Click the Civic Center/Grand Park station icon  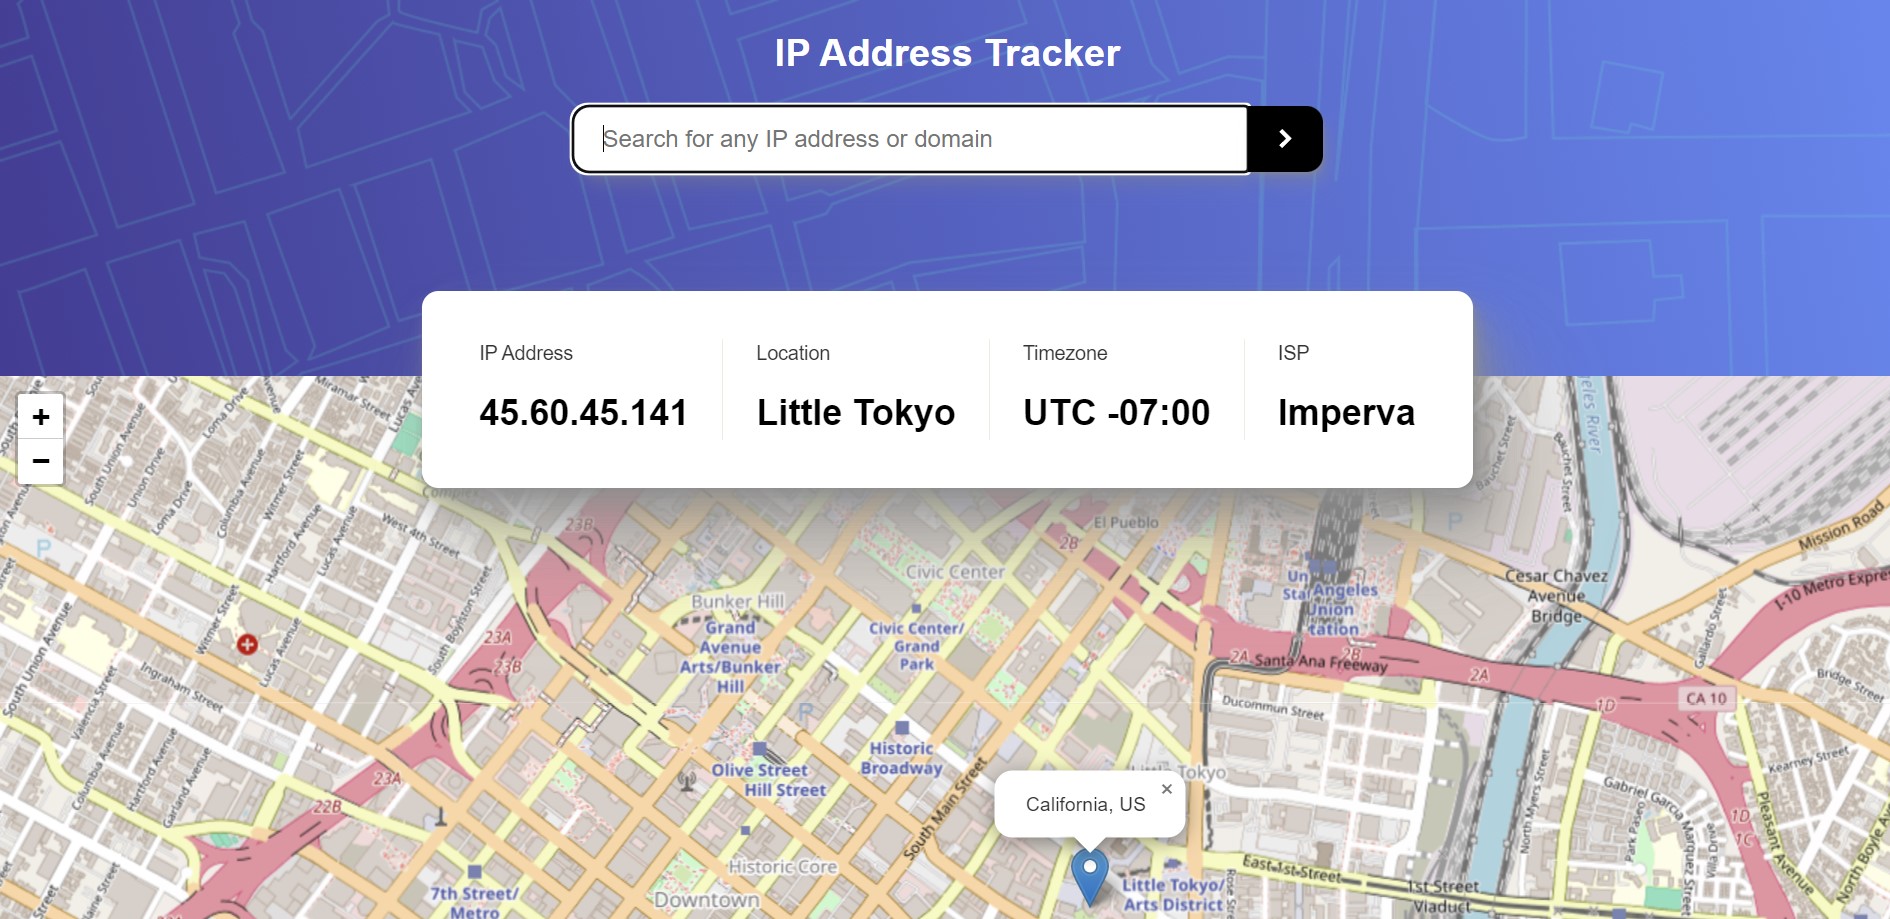pos(916,608)
